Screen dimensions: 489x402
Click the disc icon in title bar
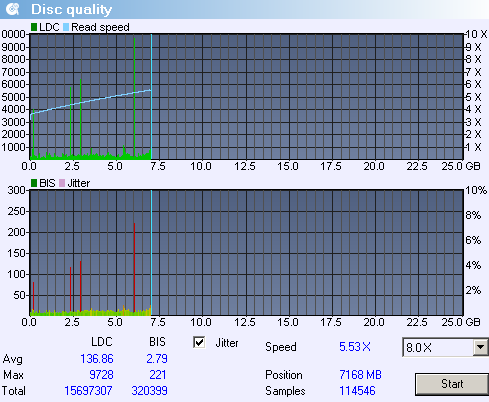point(13,9)
